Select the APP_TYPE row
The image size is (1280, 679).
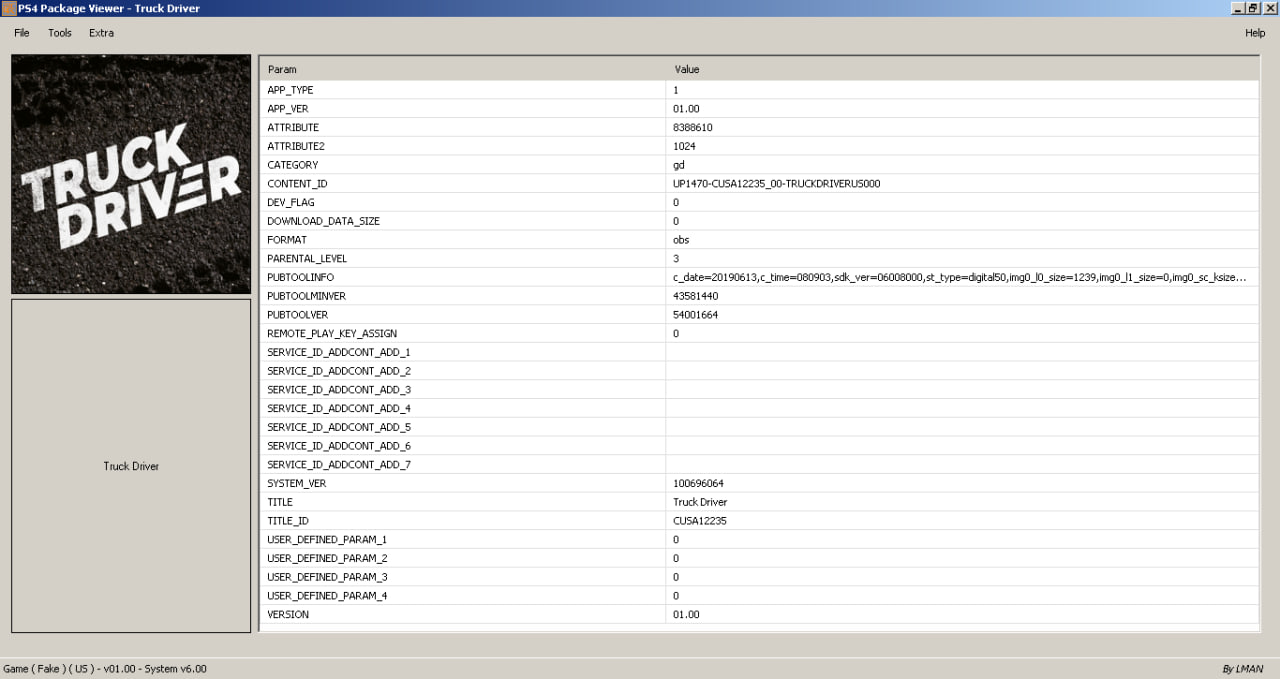click(760, 90)
